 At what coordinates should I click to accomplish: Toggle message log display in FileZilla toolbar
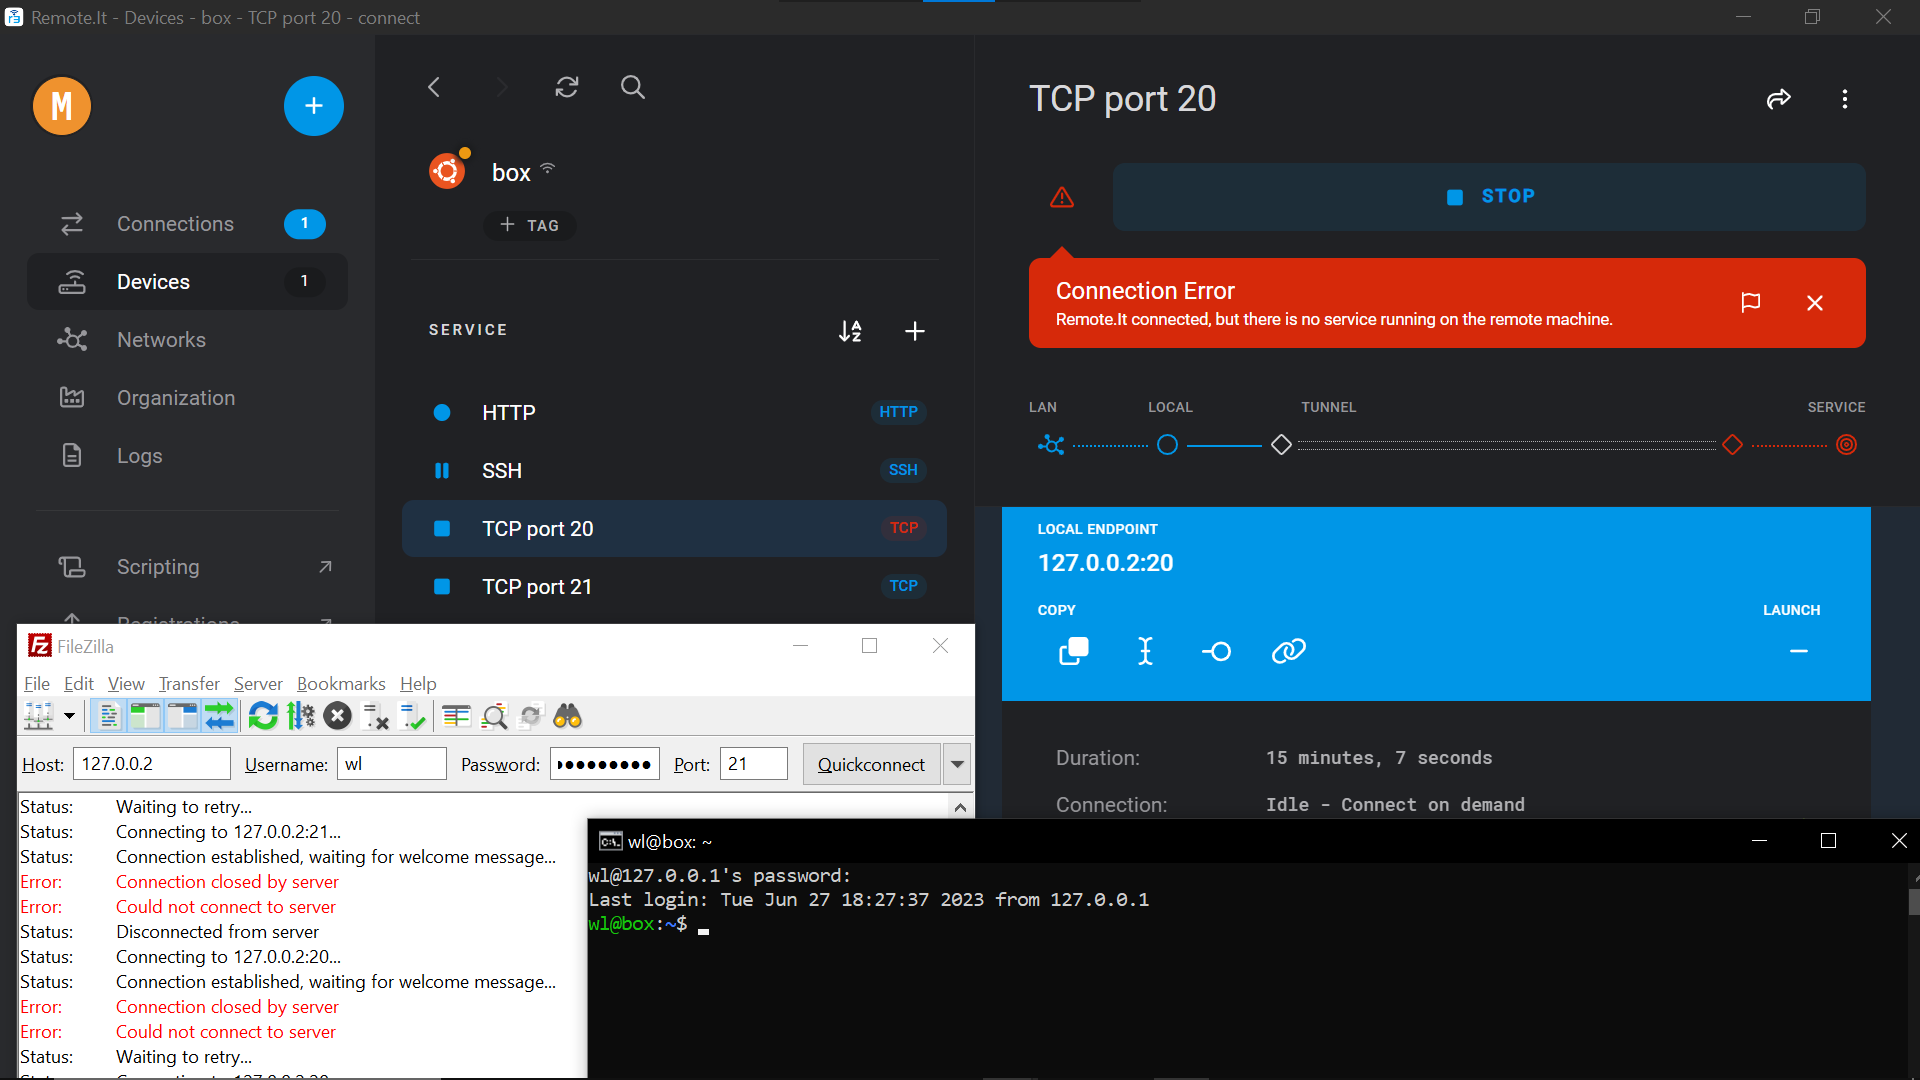109,716
